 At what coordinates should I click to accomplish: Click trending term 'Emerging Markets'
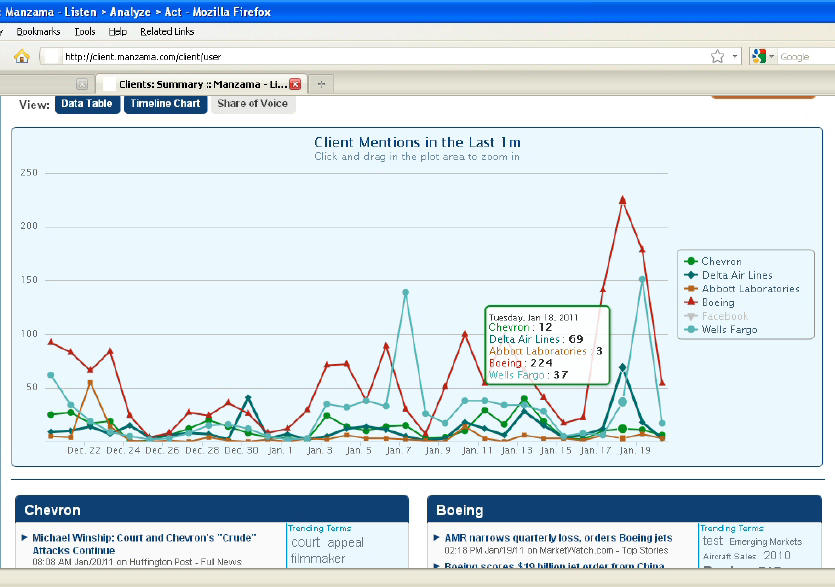point(766,542)
